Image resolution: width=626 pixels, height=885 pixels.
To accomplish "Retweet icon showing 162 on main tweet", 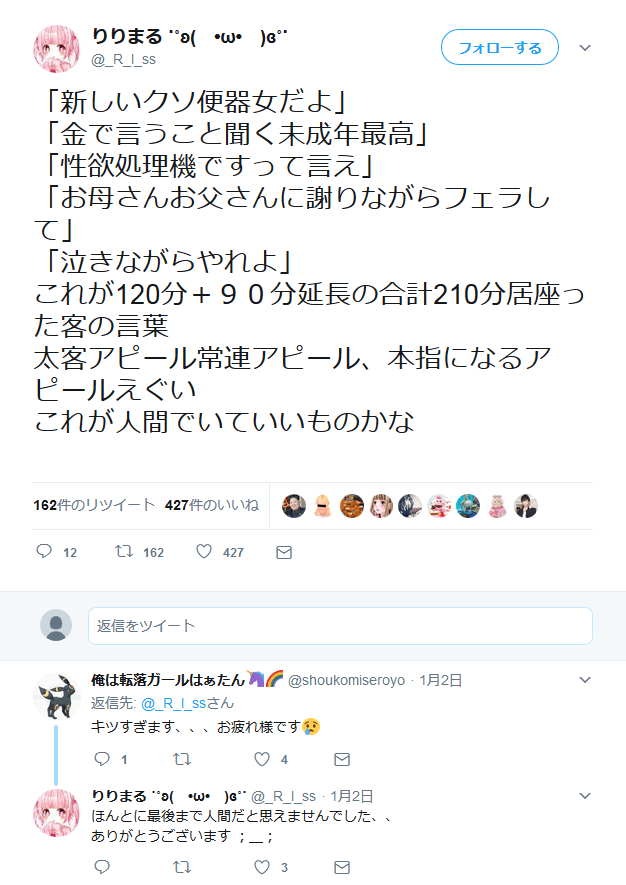I will 124,551.
